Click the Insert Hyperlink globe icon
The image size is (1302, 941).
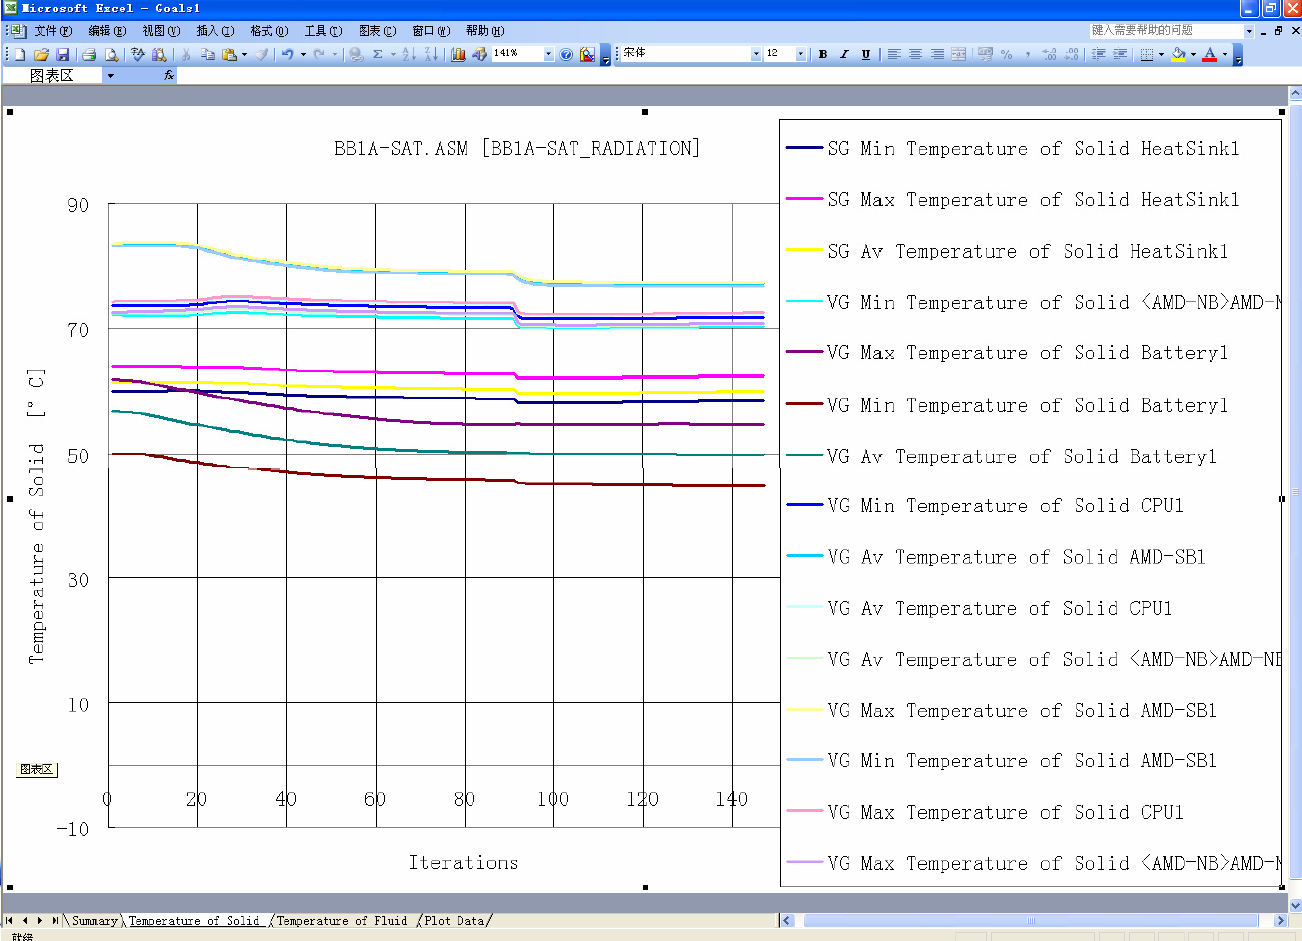356,54
